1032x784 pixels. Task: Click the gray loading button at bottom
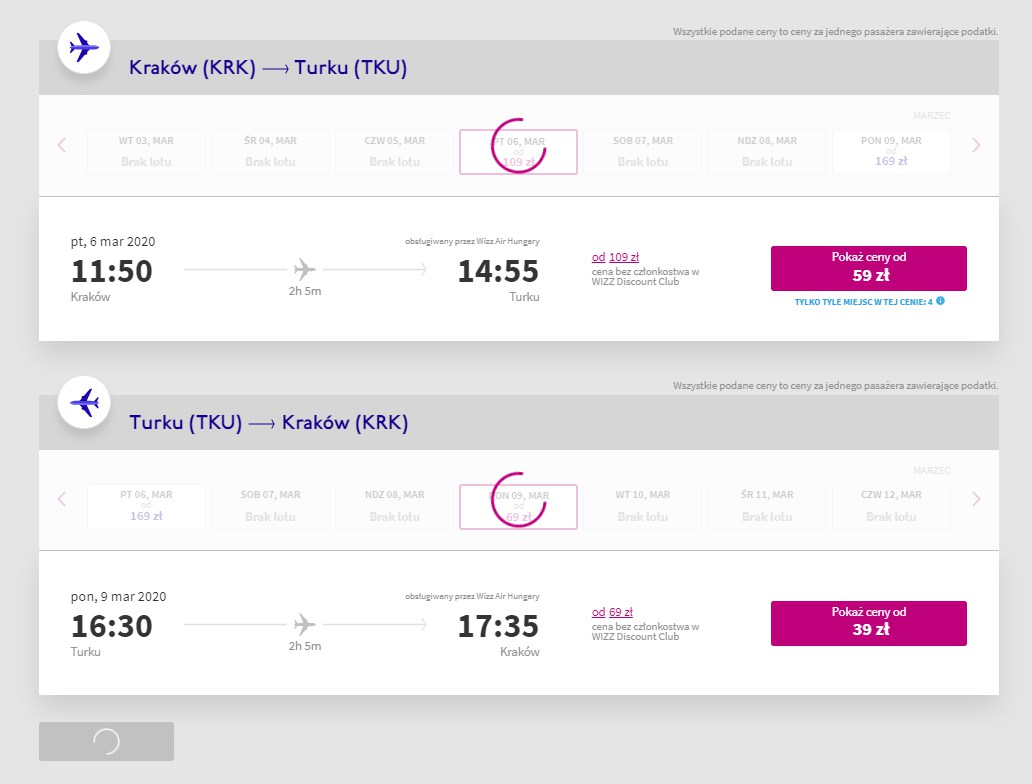(x=107, y=741)
